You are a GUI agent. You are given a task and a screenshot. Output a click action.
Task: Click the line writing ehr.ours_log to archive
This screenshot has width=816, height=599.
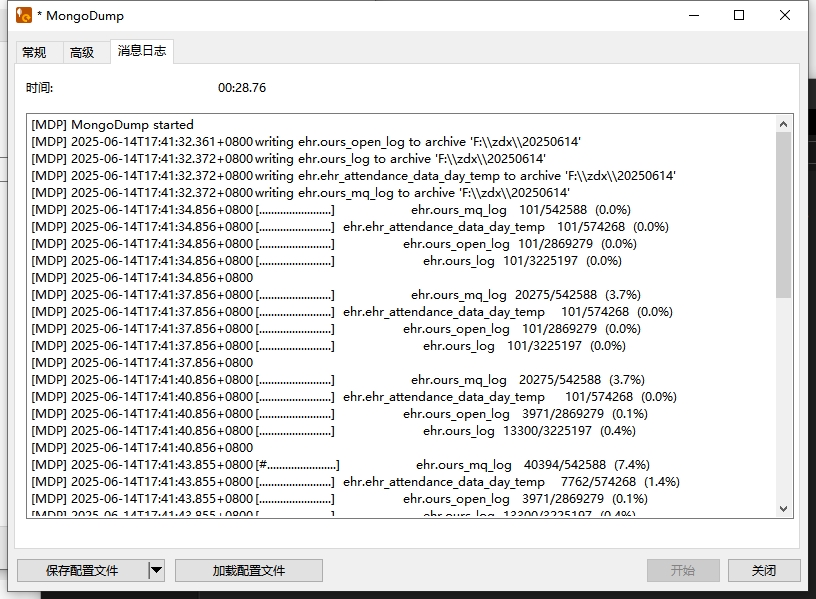click(x=288, y=159)
